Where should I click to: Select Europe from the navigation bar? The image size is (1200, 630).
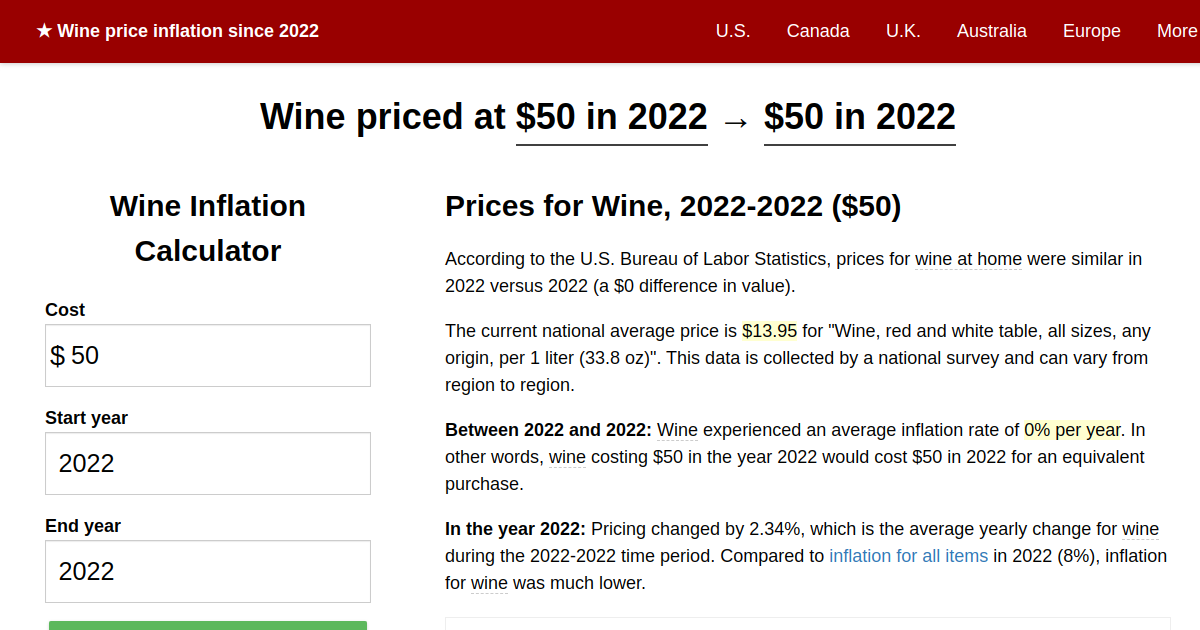1091,31
